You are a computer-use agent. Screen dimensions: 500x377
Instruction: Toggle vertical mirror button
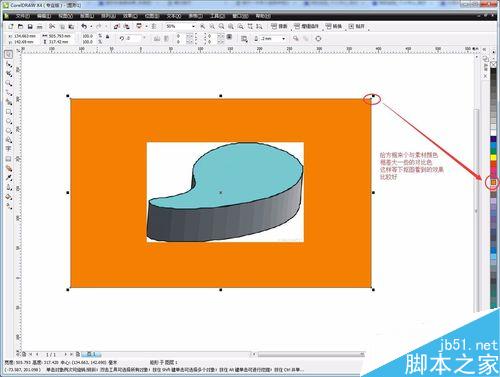pos(166,39)
